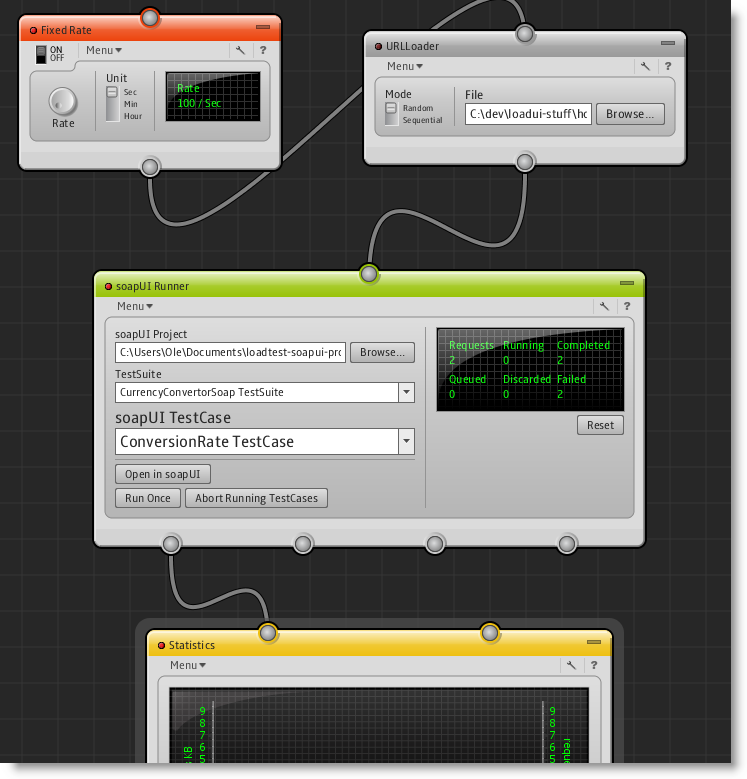747x779 pixels.
Task: Select the Sec unit label
Action: click(130, 92)
